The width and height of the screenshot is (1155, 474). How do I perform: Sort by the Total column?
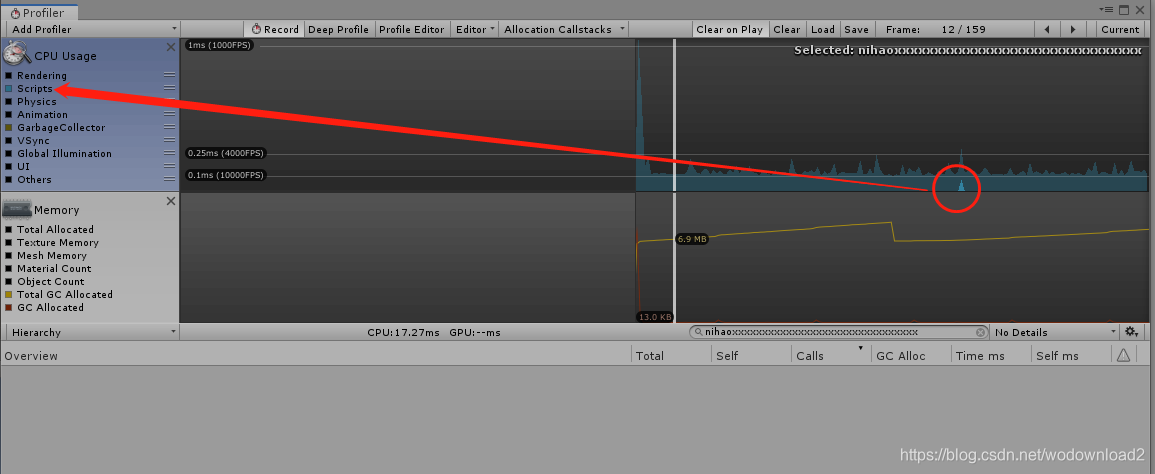coord(672,355)
